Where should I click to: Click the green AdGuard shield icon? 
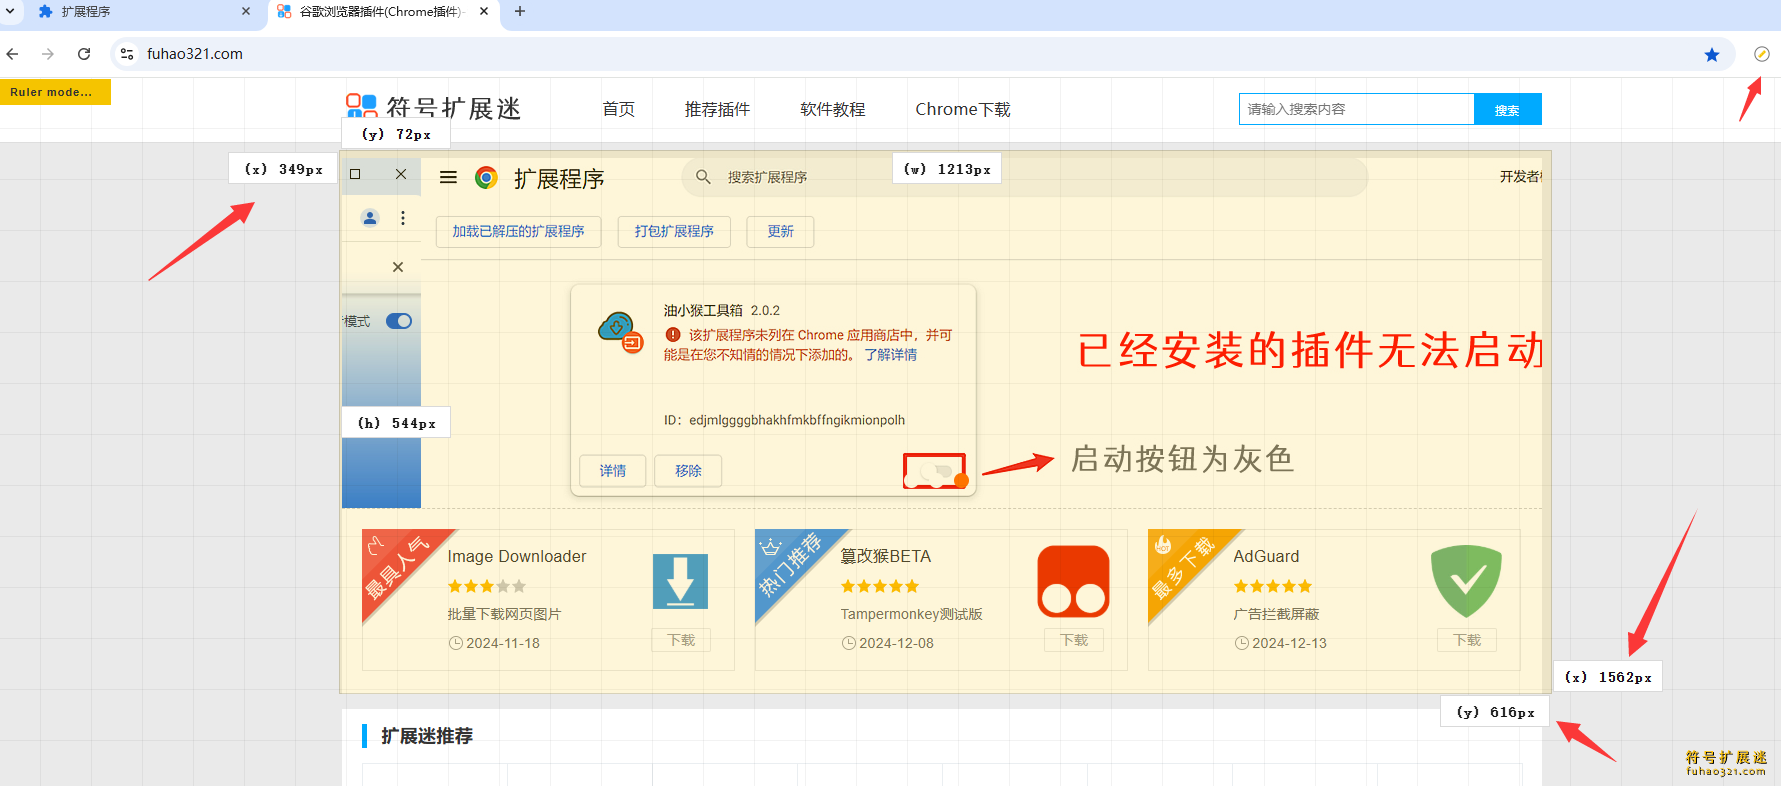1466,581
